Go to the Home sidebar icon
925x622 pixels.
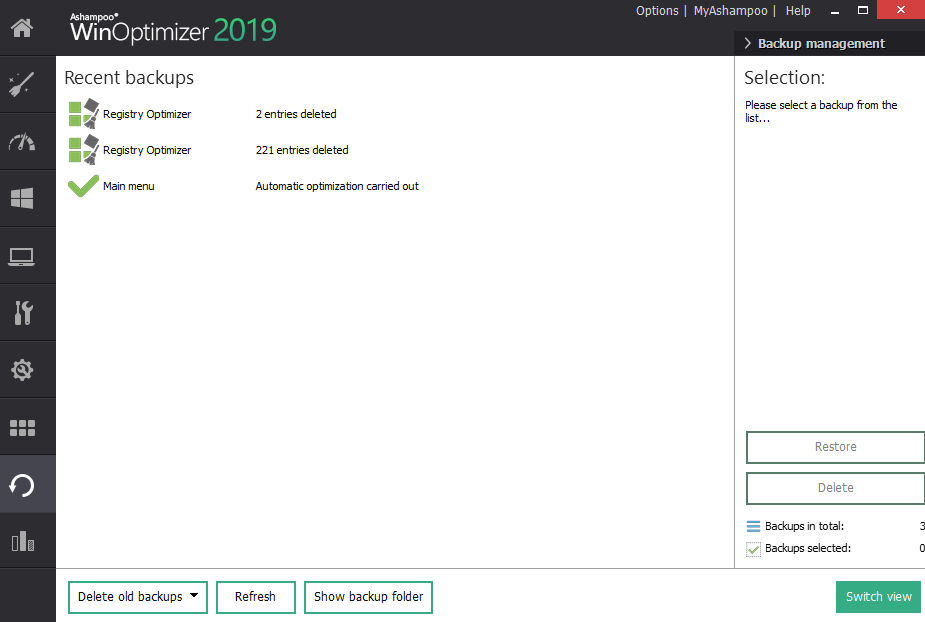click(x=22, y=28)
